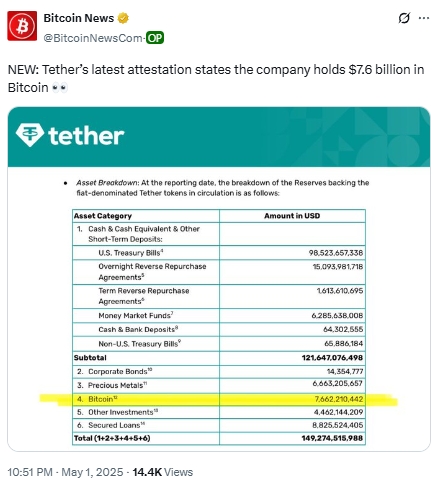The image size is (434, 483).
Task: Click the tether logo diamond icon
Action: click(x=30, y=135)
